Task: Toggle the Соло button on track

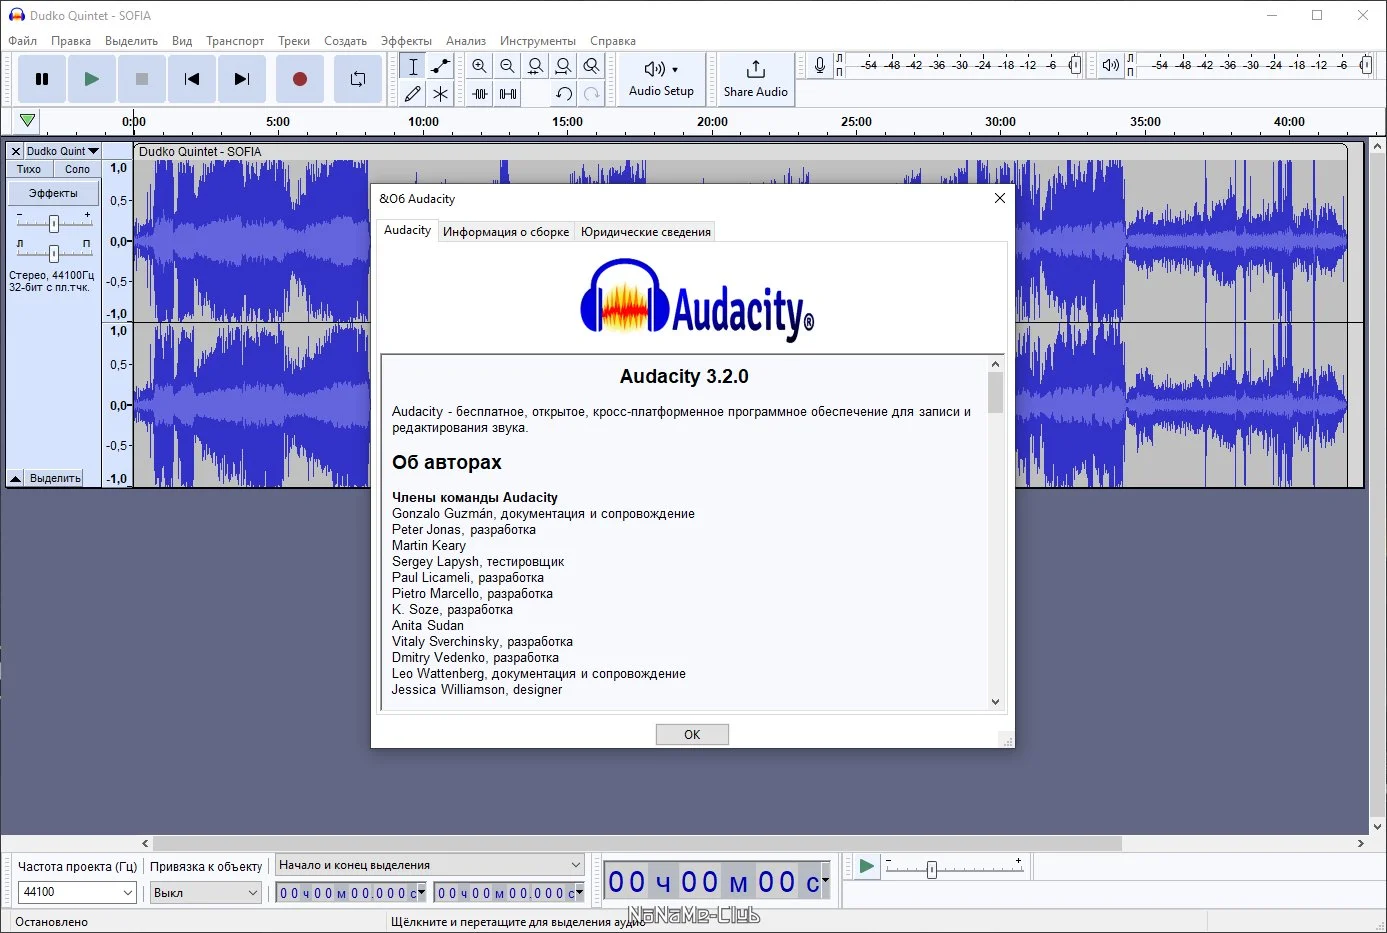Action: tap(77, 169)
